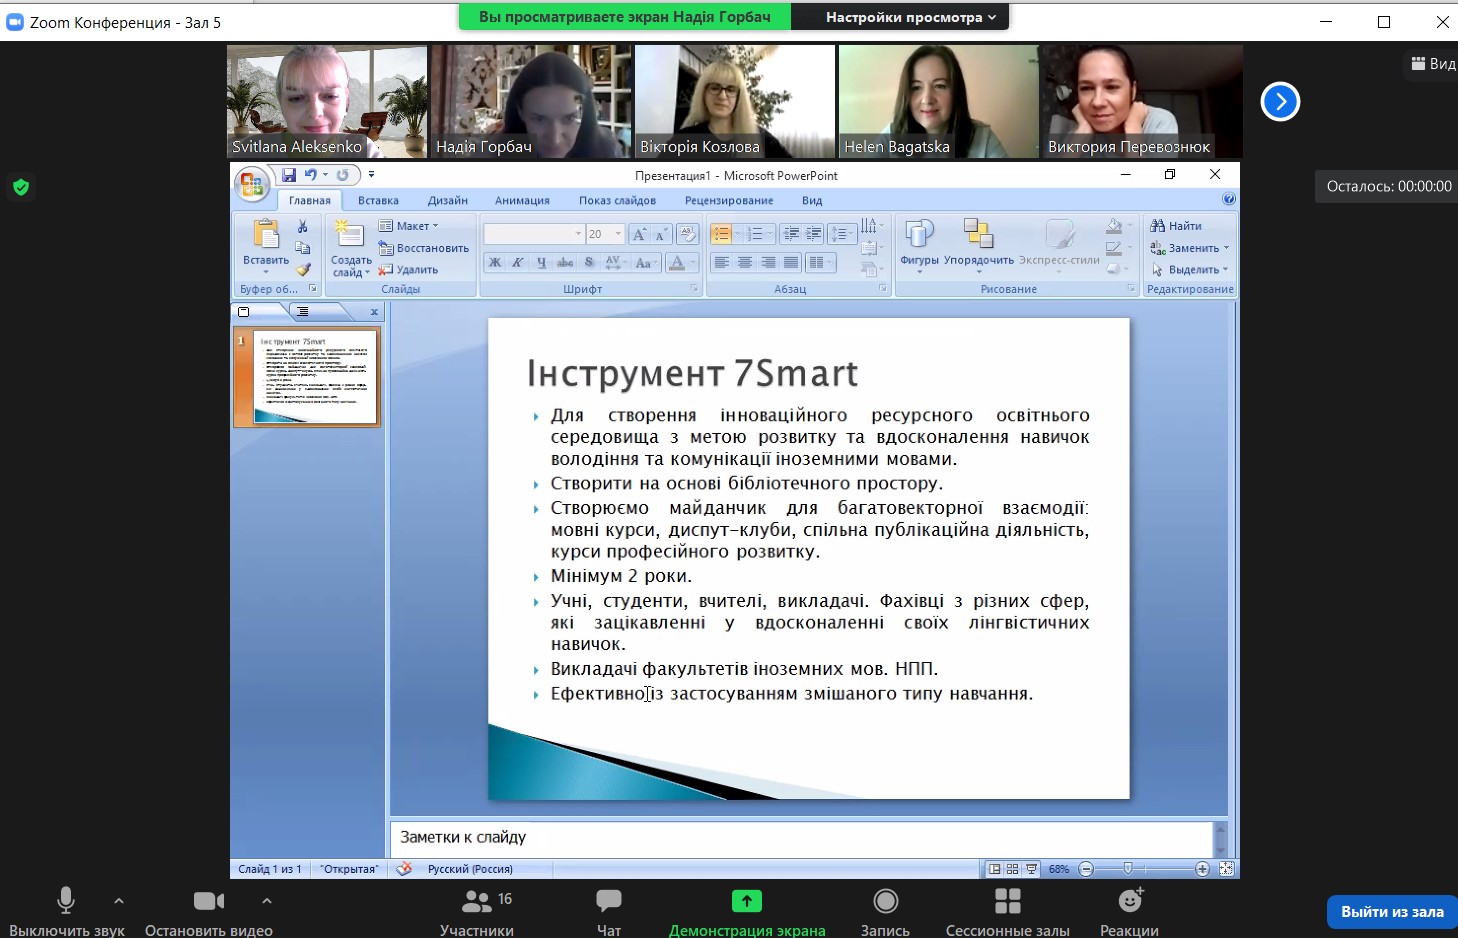Show next participants with blue arrow

tap(1280, 102)
